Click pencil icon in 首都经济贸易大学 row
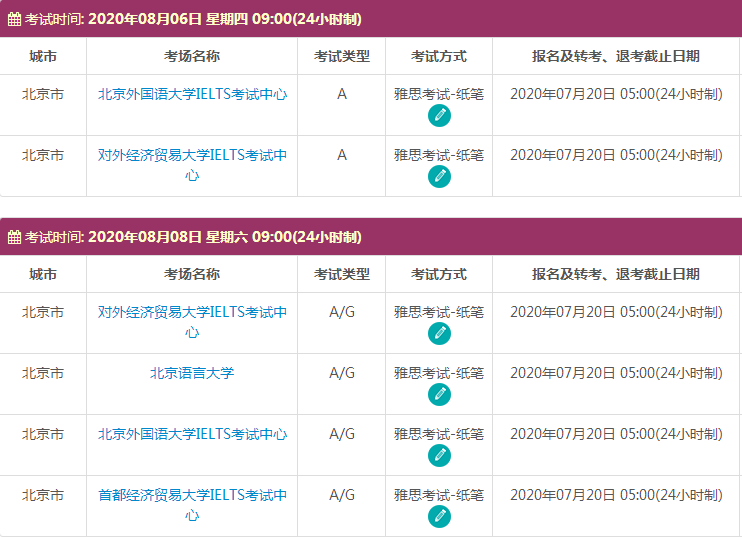The width and height of the screenshot is (742, 537). click(x=439, y=517)
